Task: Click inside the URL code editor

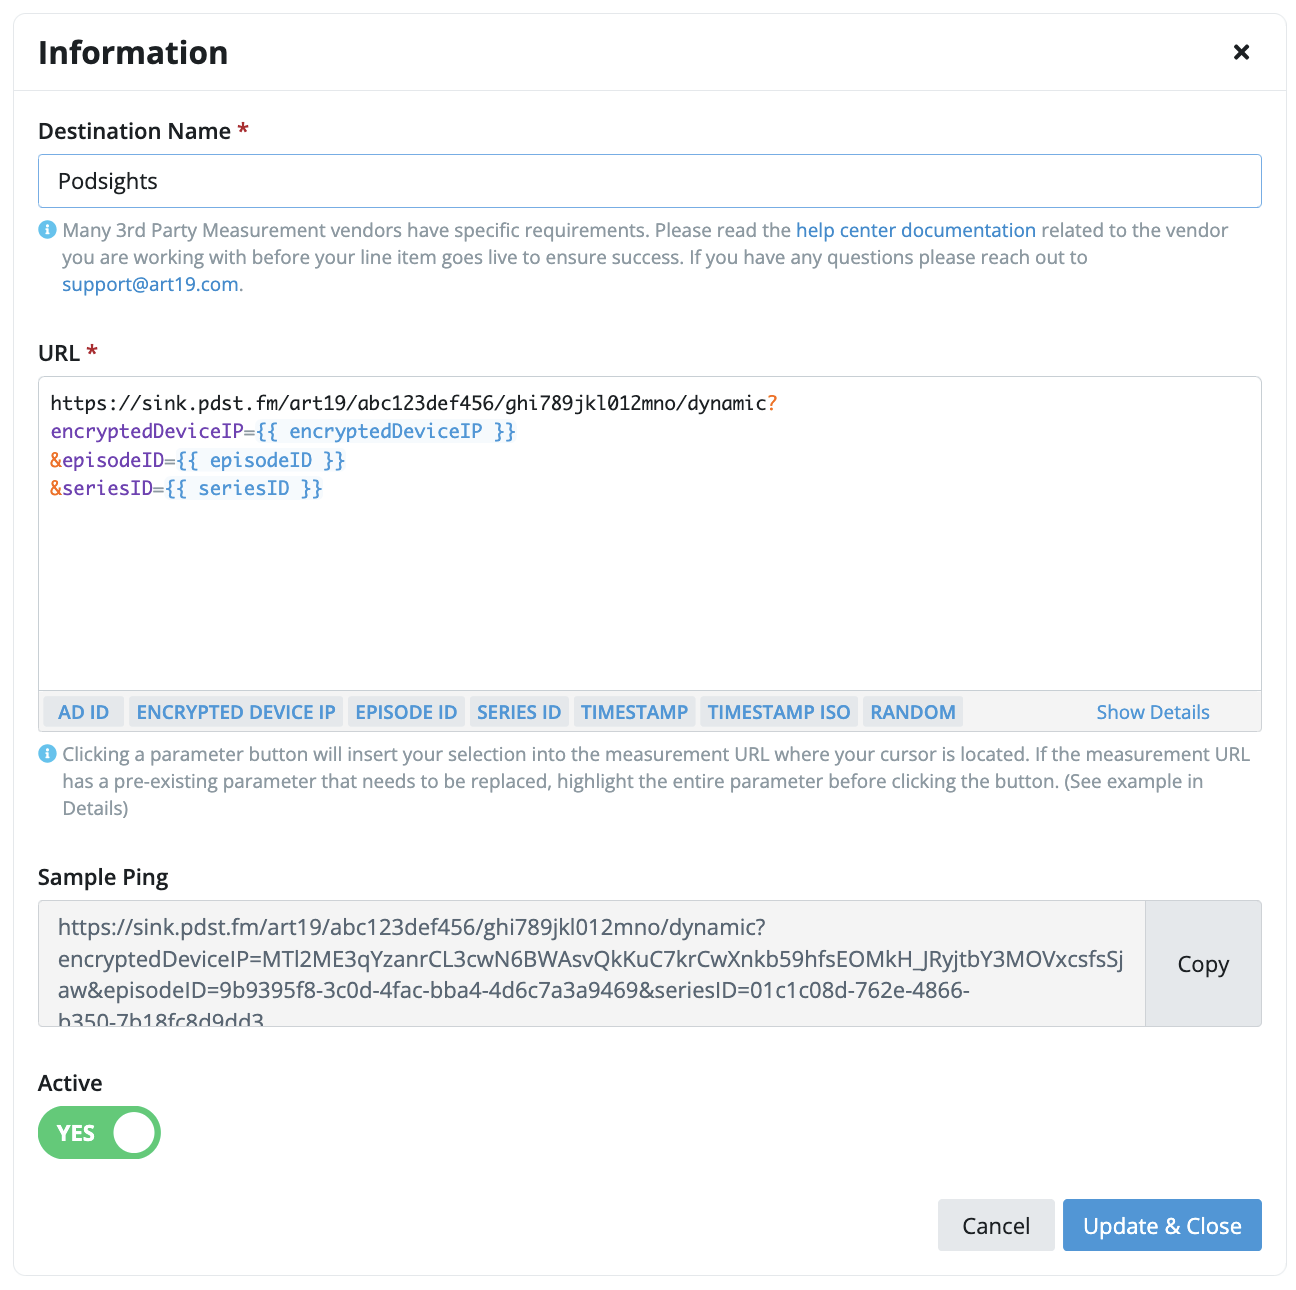Action: click(x=650, y=533)
